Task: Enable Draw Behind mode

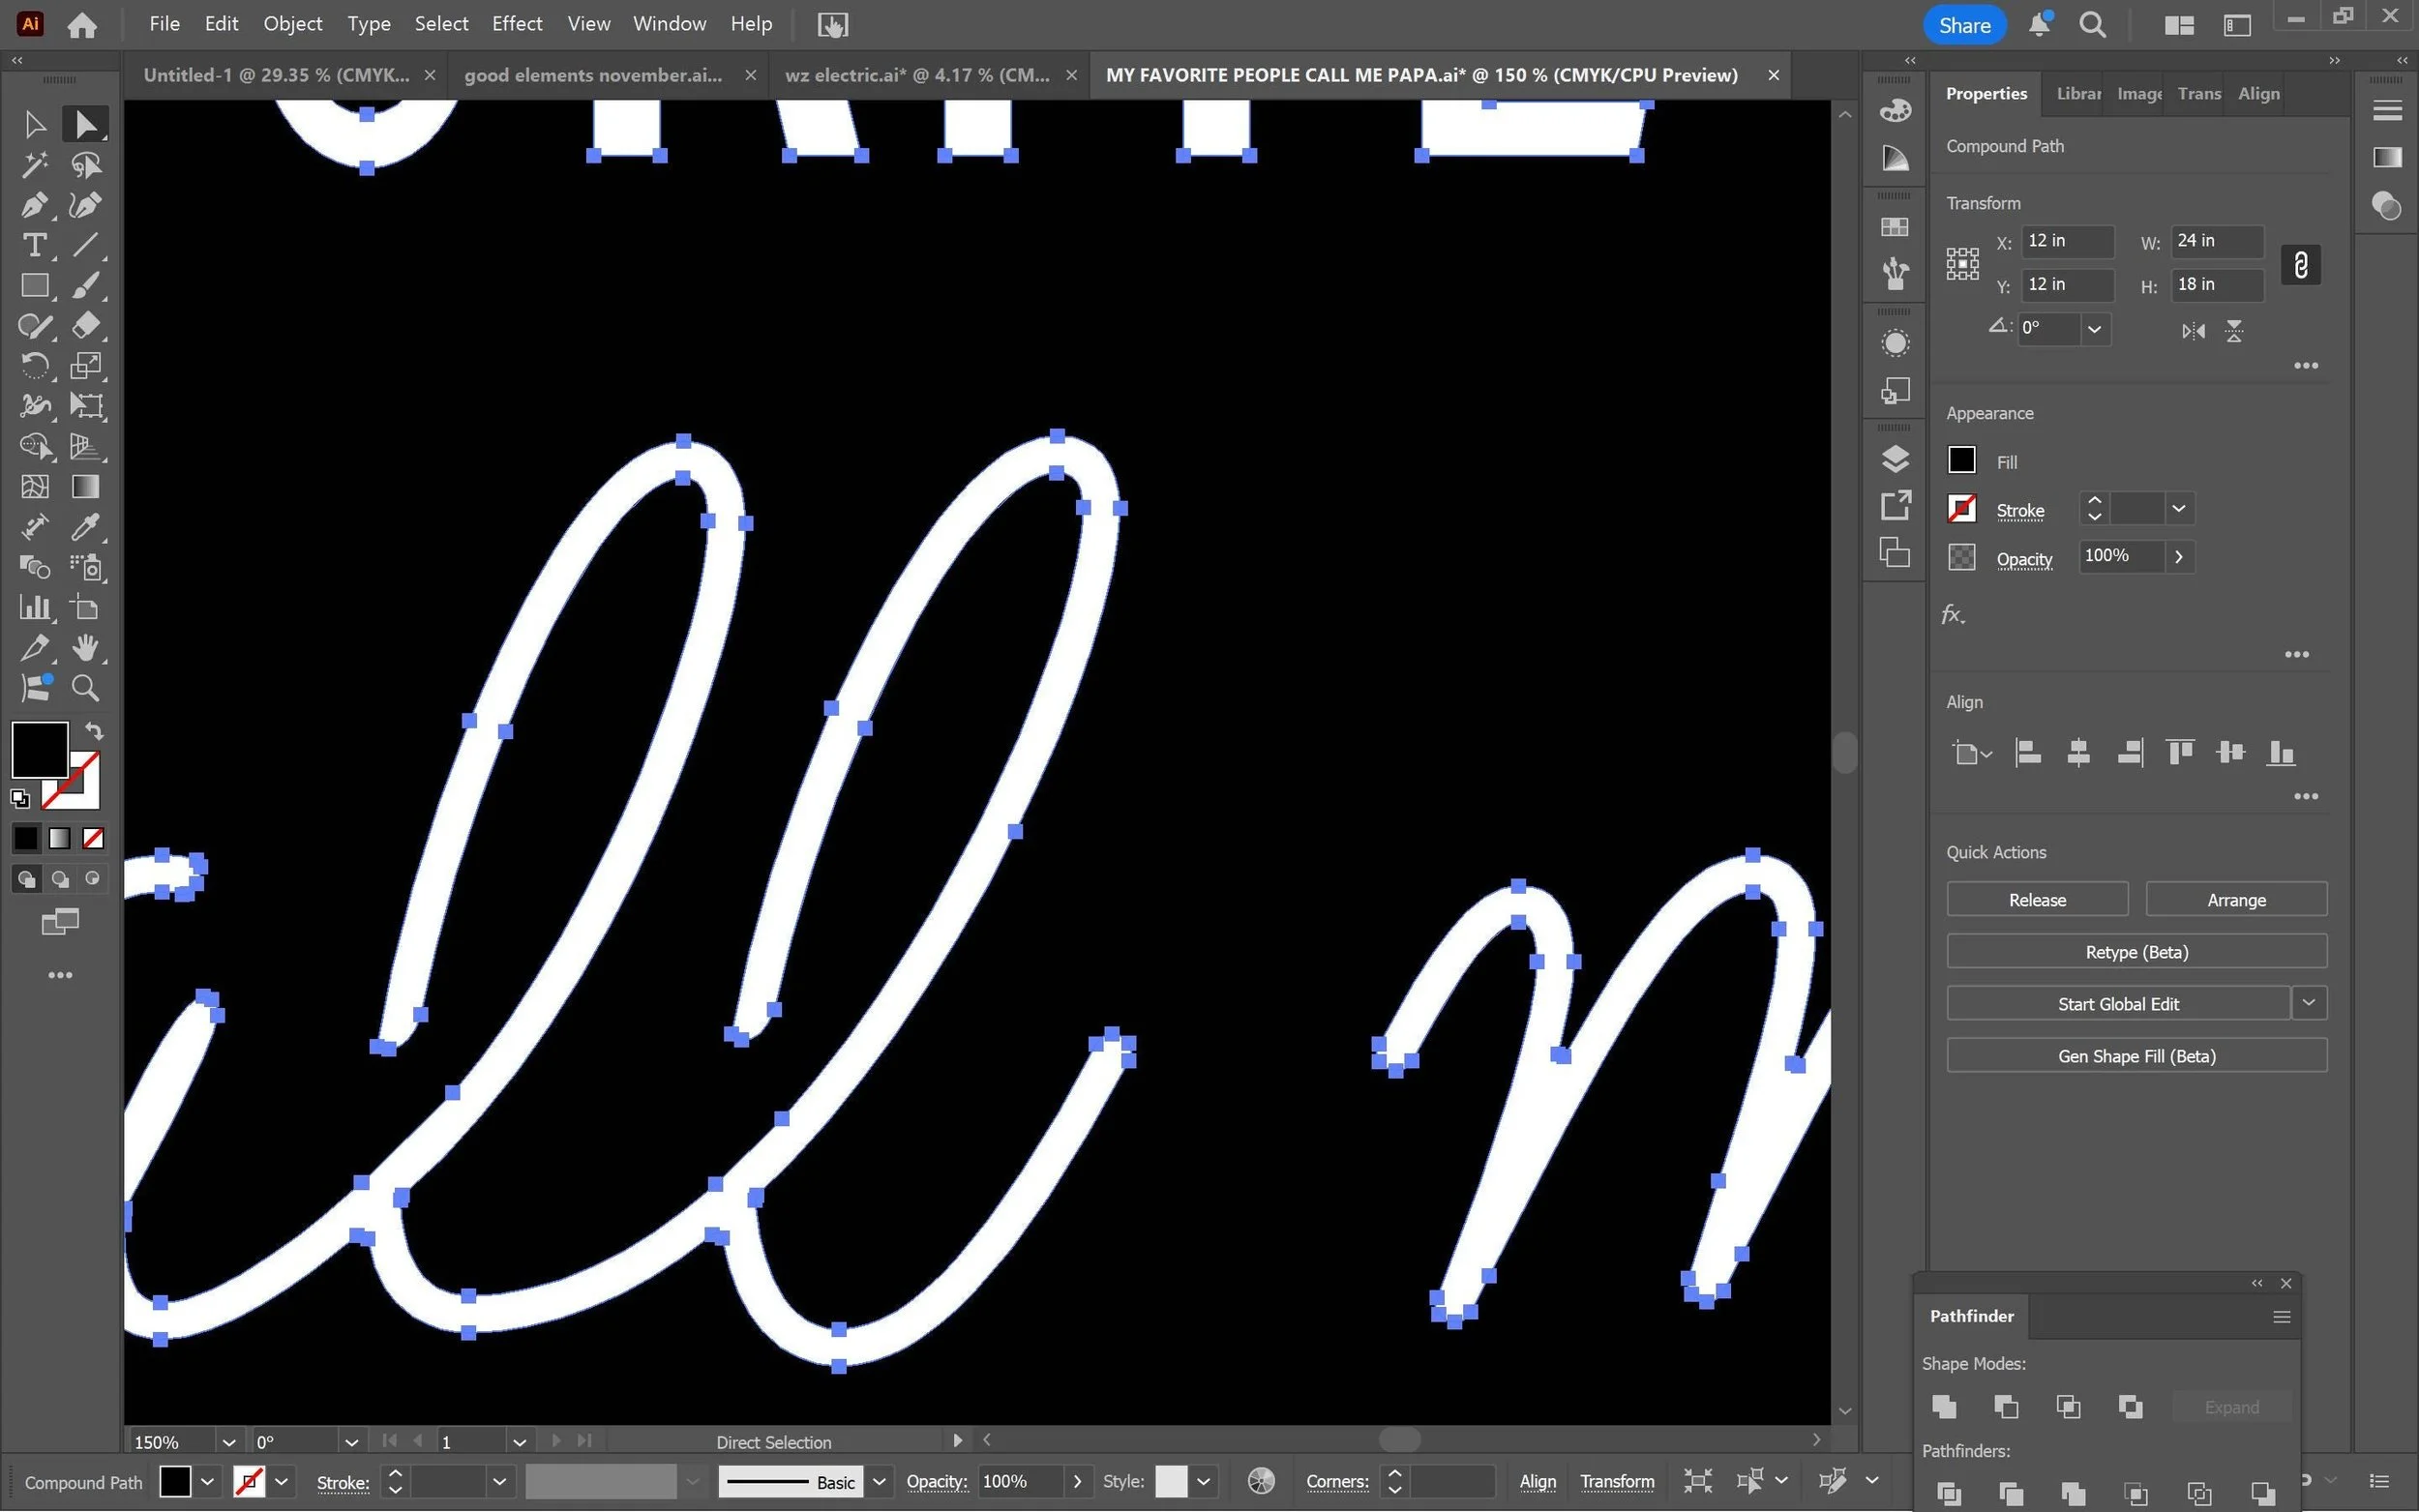Action: coord(60,879)
